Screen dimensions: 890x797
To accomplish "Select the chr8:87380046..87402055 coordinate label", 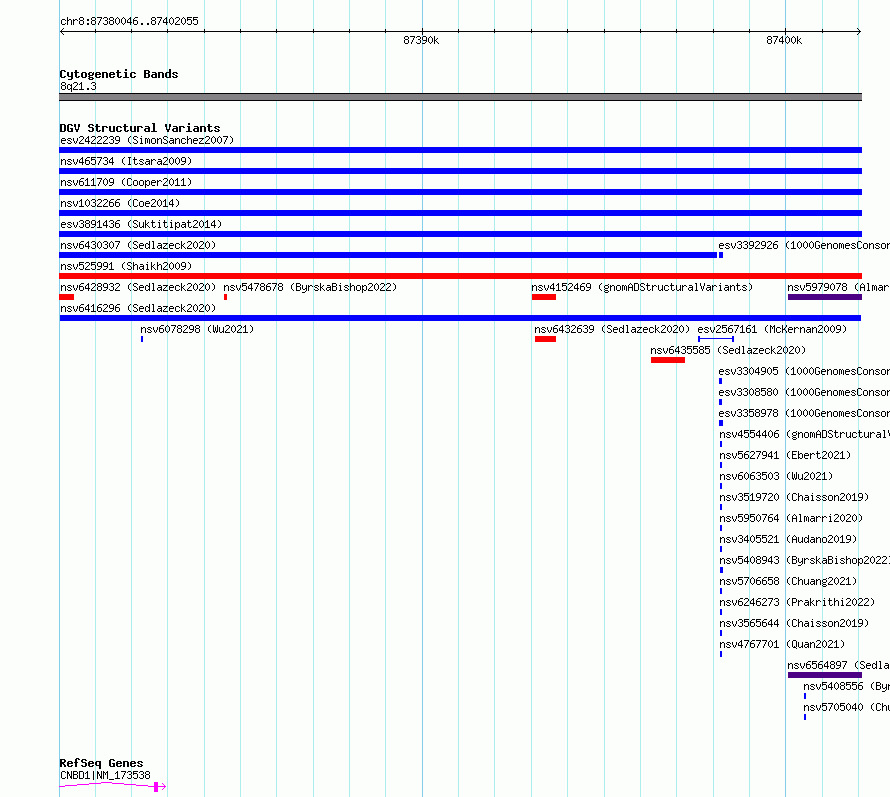I will (x=129, y=22).
